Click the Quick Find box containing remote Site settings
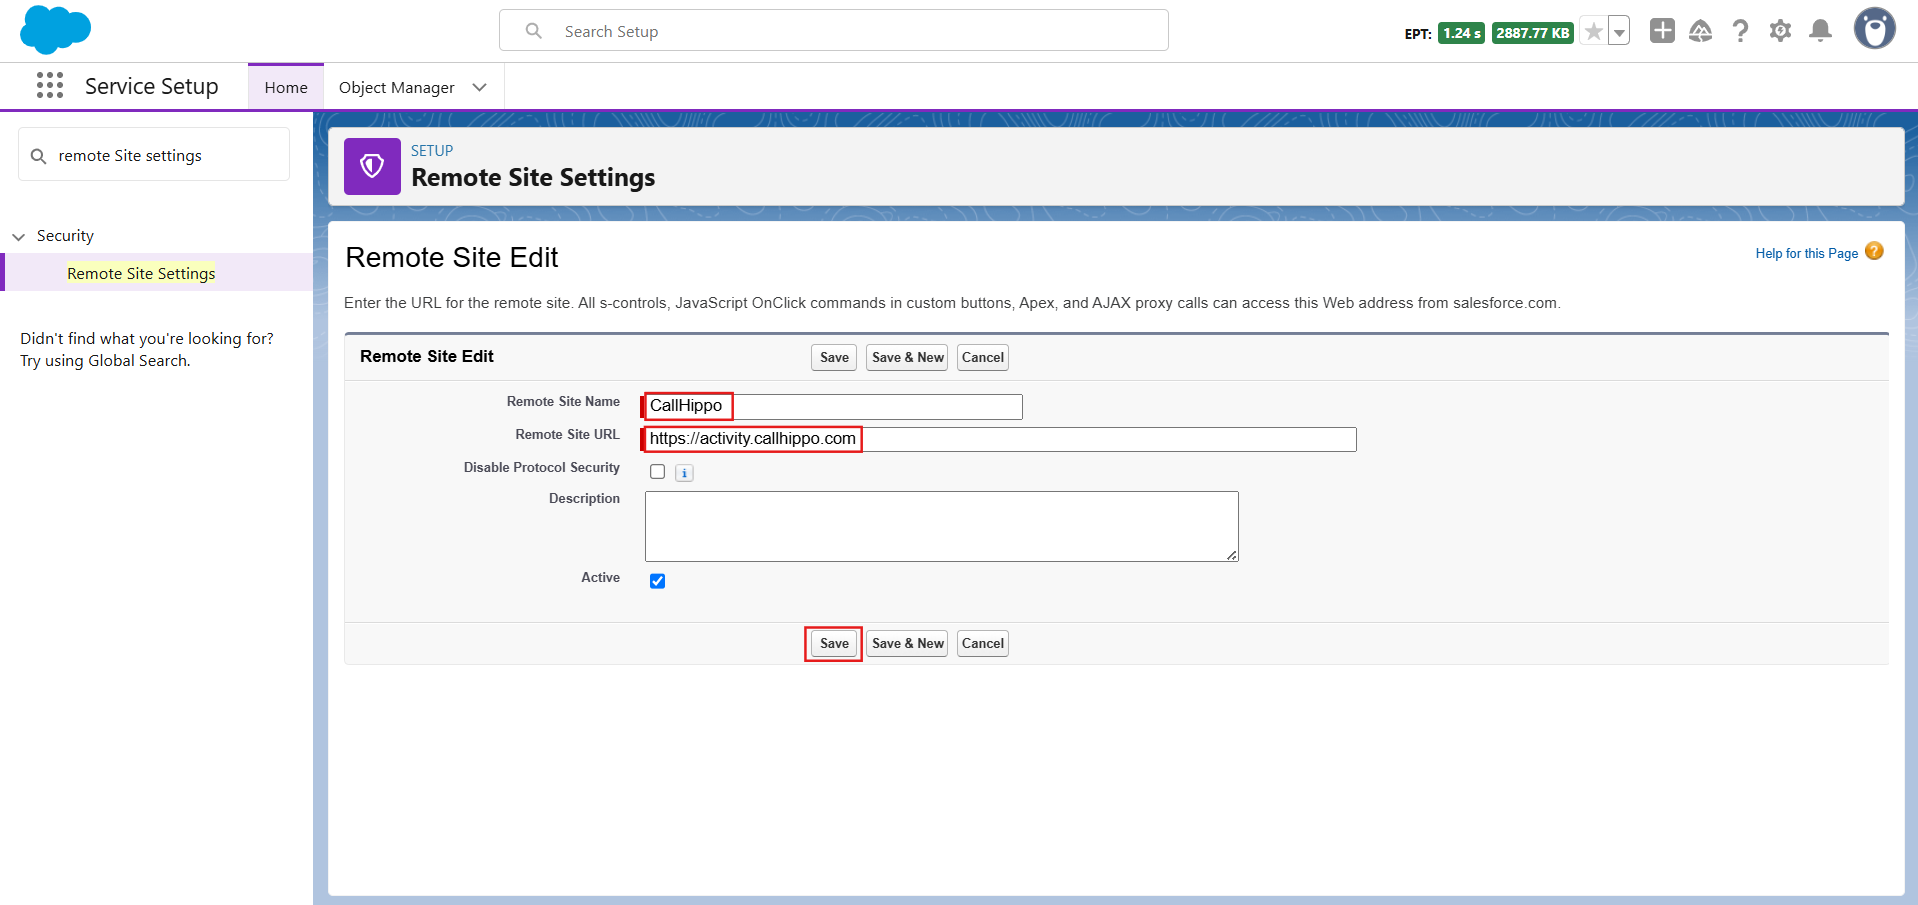 154,155
